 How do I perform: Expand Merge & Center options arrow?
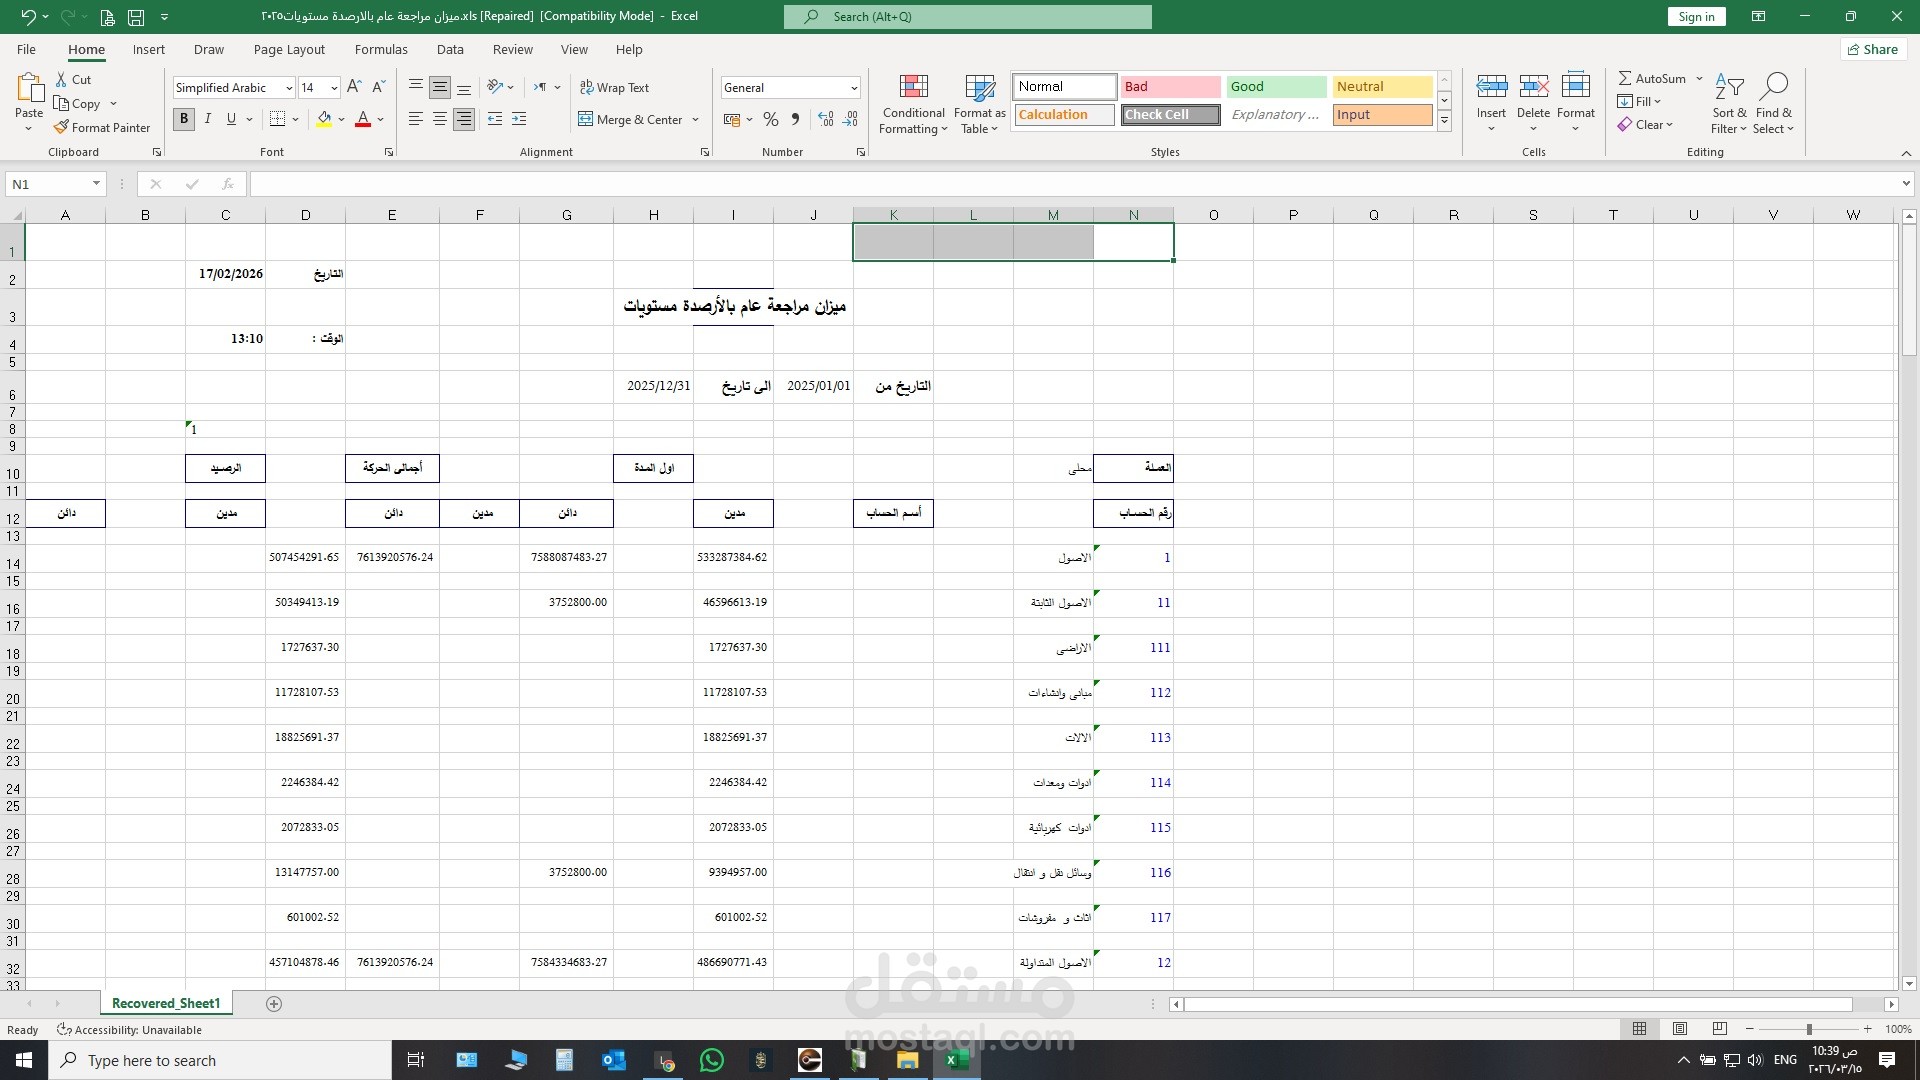(696, 120)
